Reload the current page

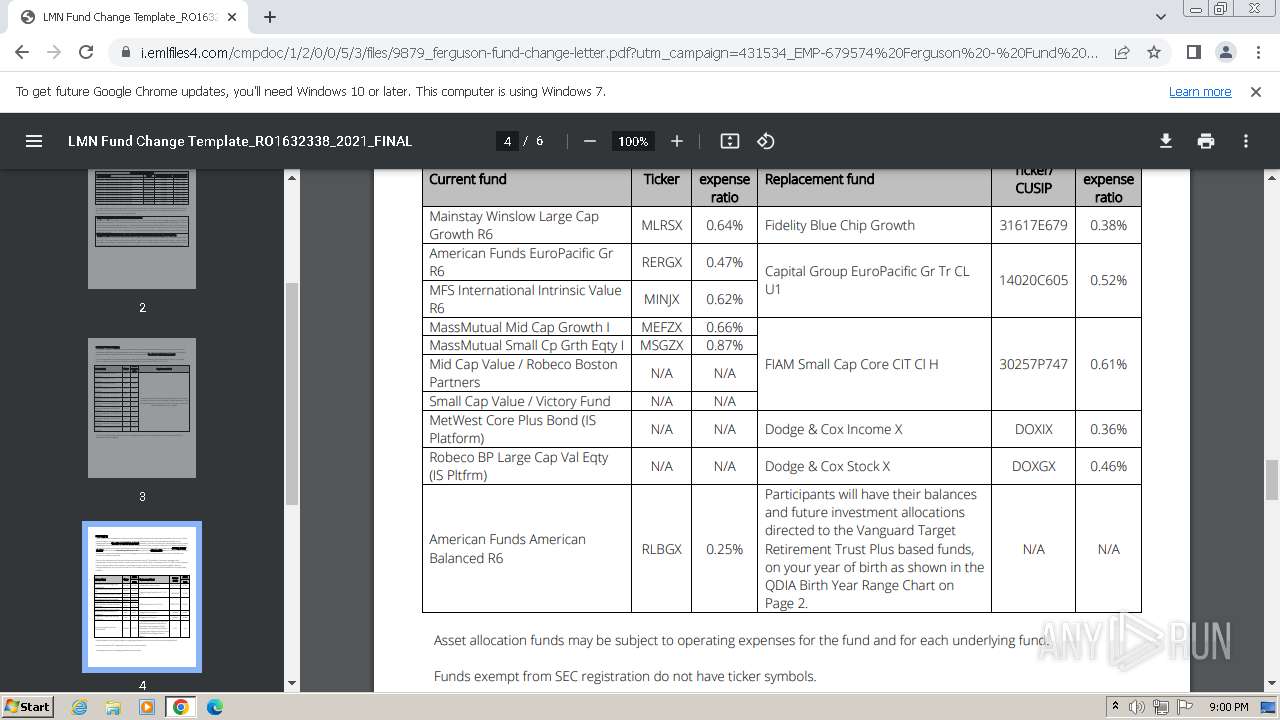click(x=86, y=52)
